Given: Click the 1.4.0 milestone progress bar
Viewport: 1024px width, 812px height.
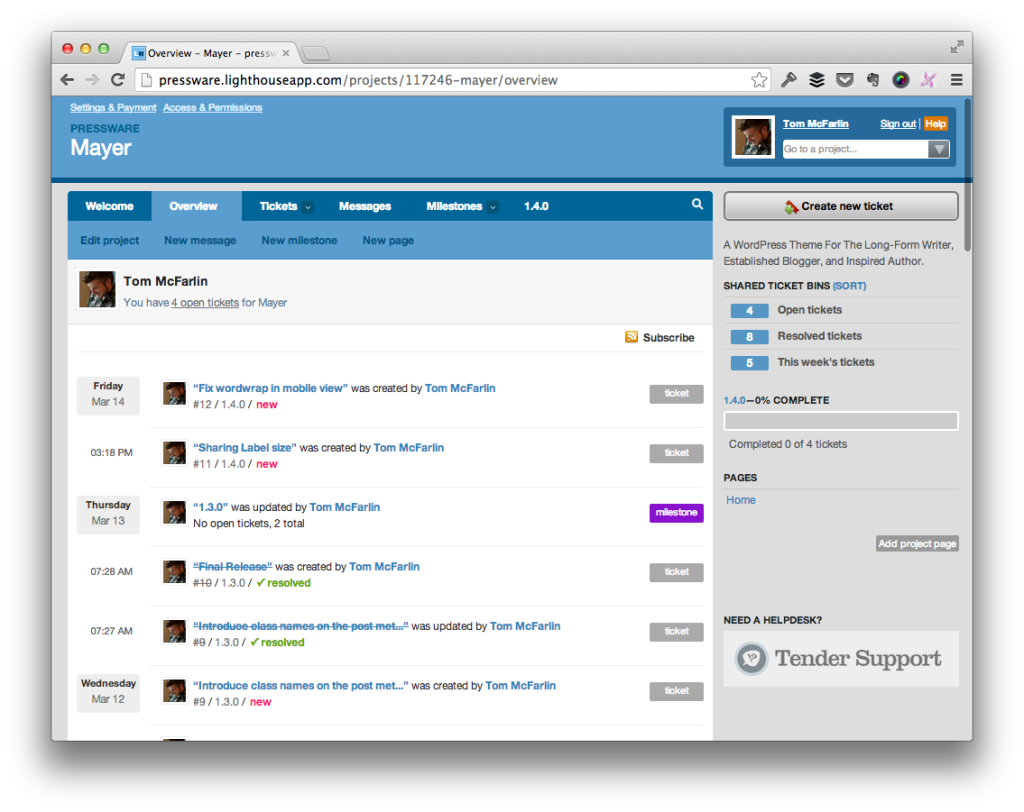Looking at the screenshot, I should tap(840, 421).
